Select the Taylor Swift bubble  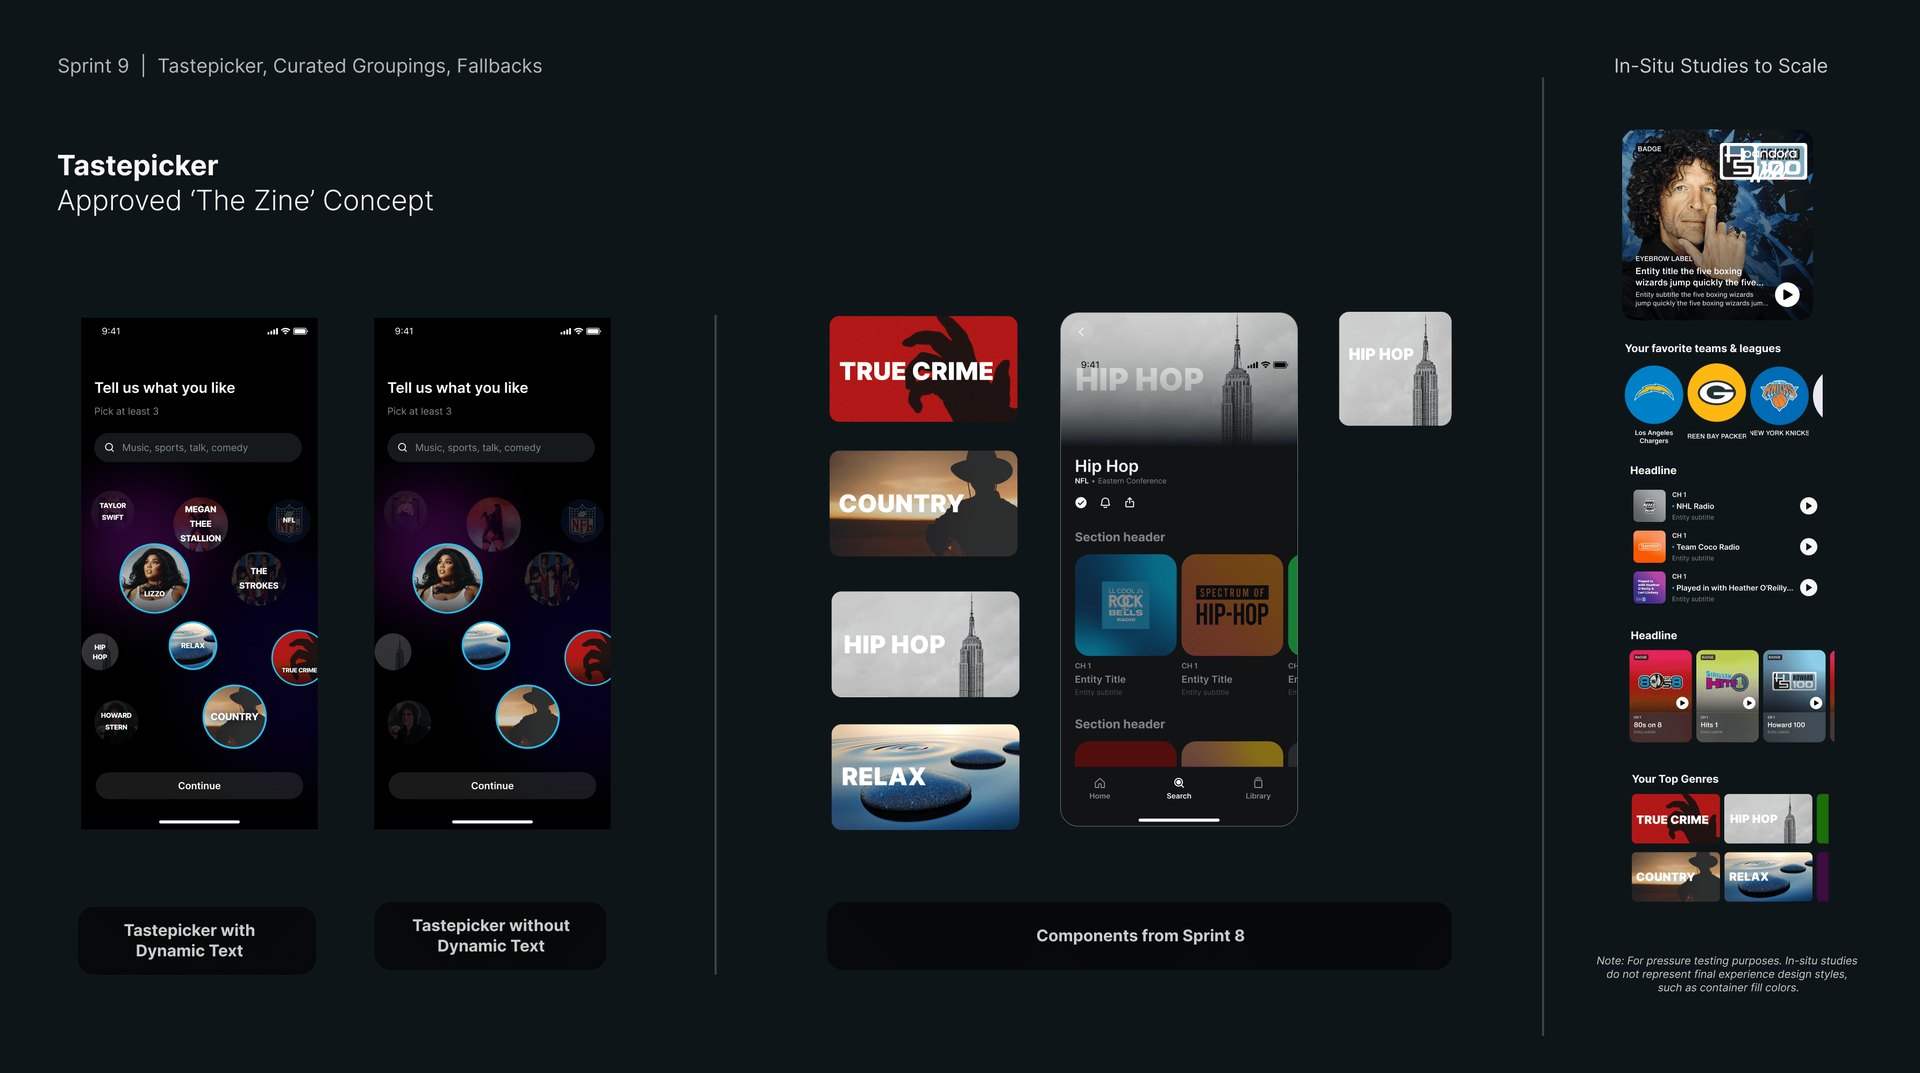pos(113,511)
